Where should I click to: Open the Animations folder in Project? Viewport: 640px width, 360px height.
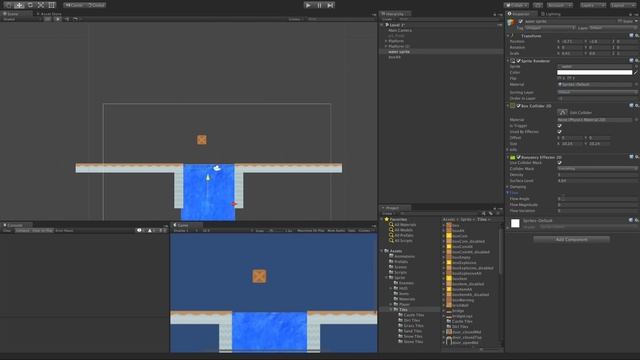tap(402, 256)
